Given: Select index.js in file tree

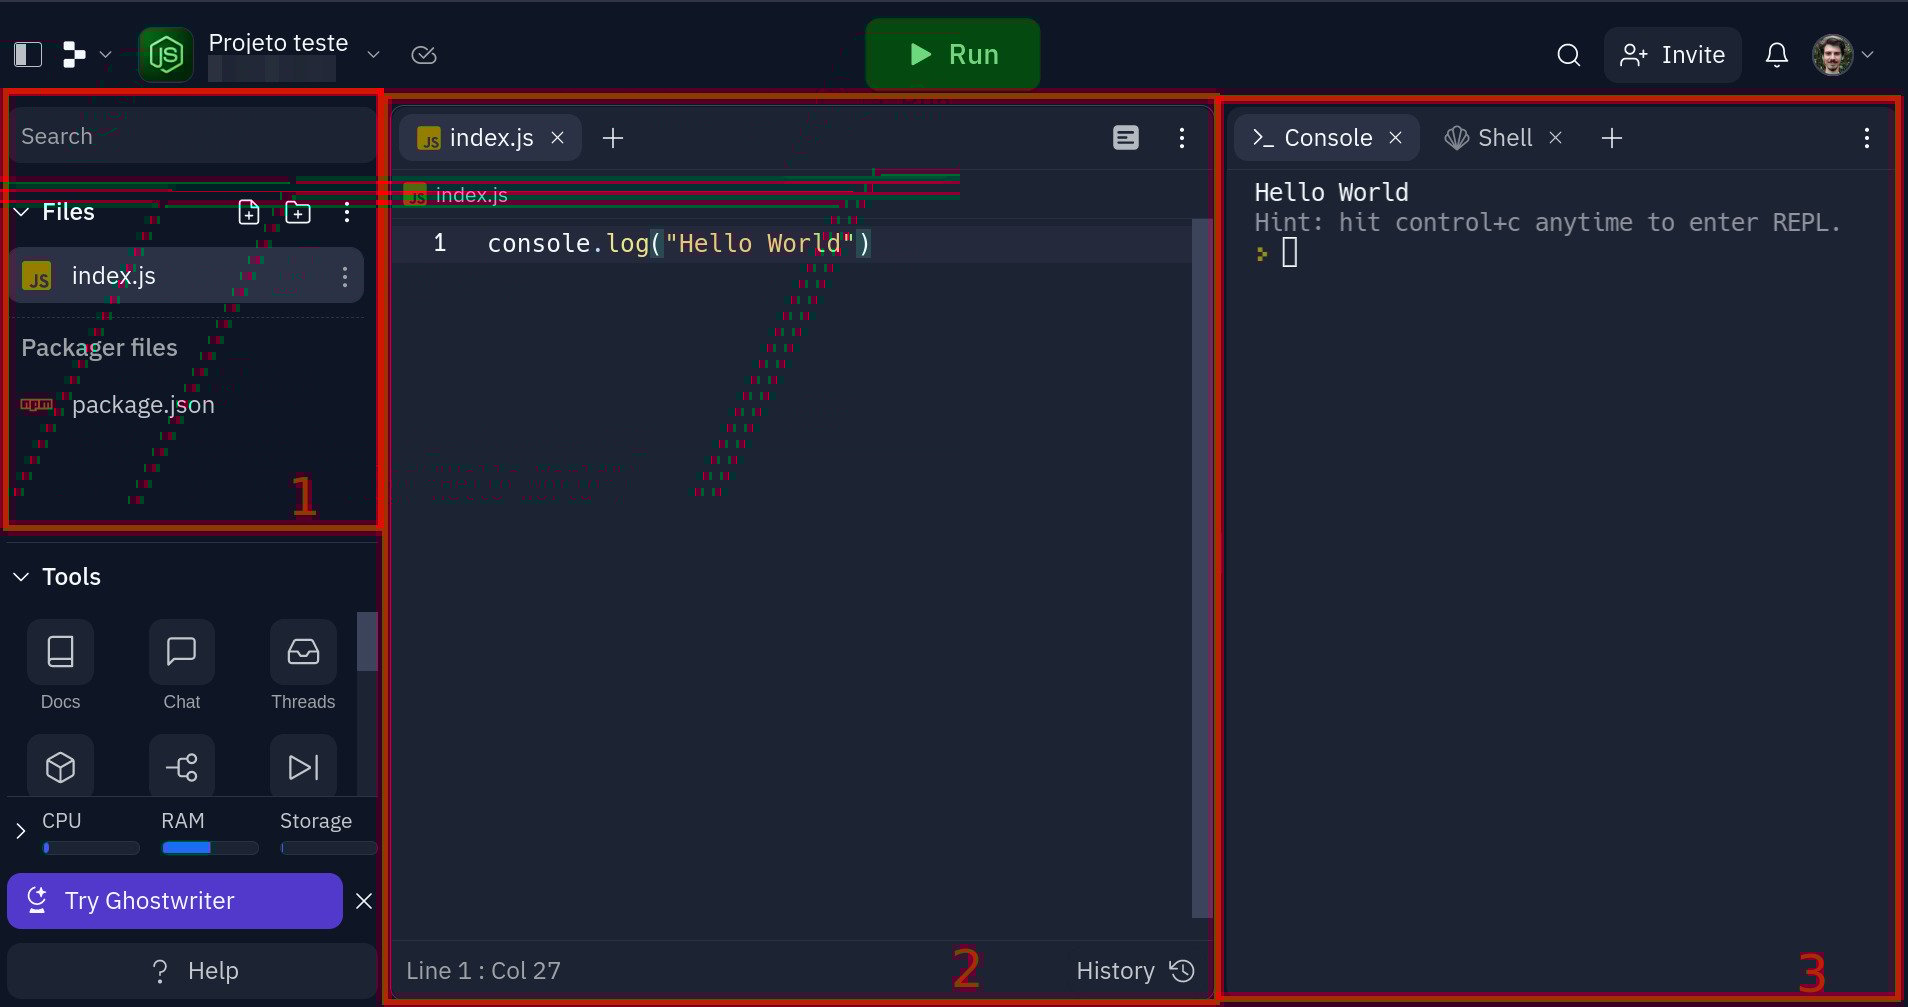Looking at the screenshot, I should click(186, 276).
